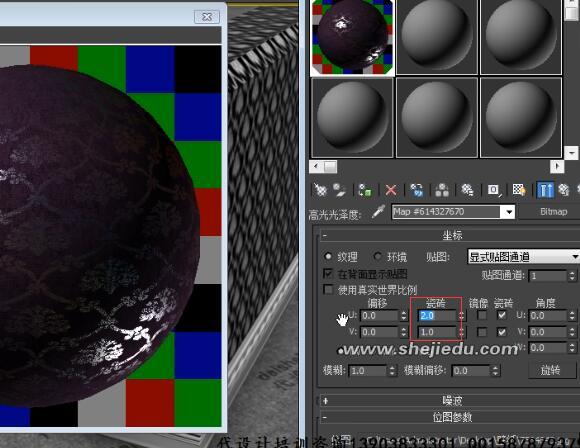Open the 显式贴图通道 mapping dropdown
580x448 pixels.
click(523, 256)
